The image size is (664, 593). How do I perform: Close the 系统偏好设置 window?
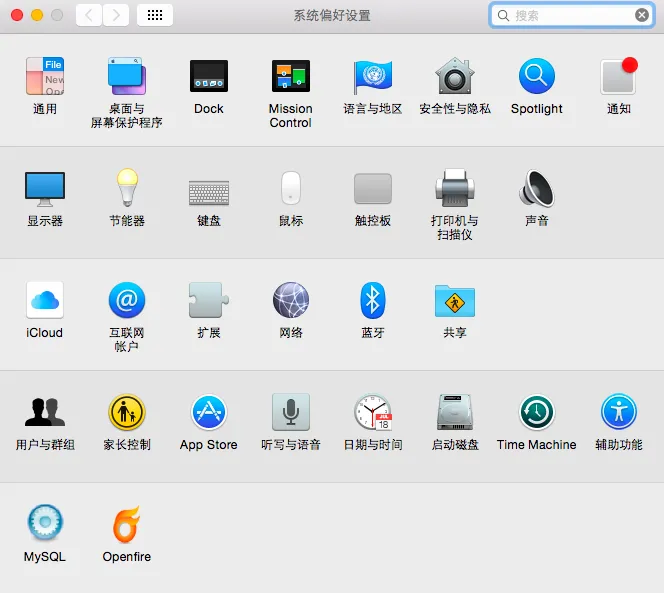click(x=17, y=15)
